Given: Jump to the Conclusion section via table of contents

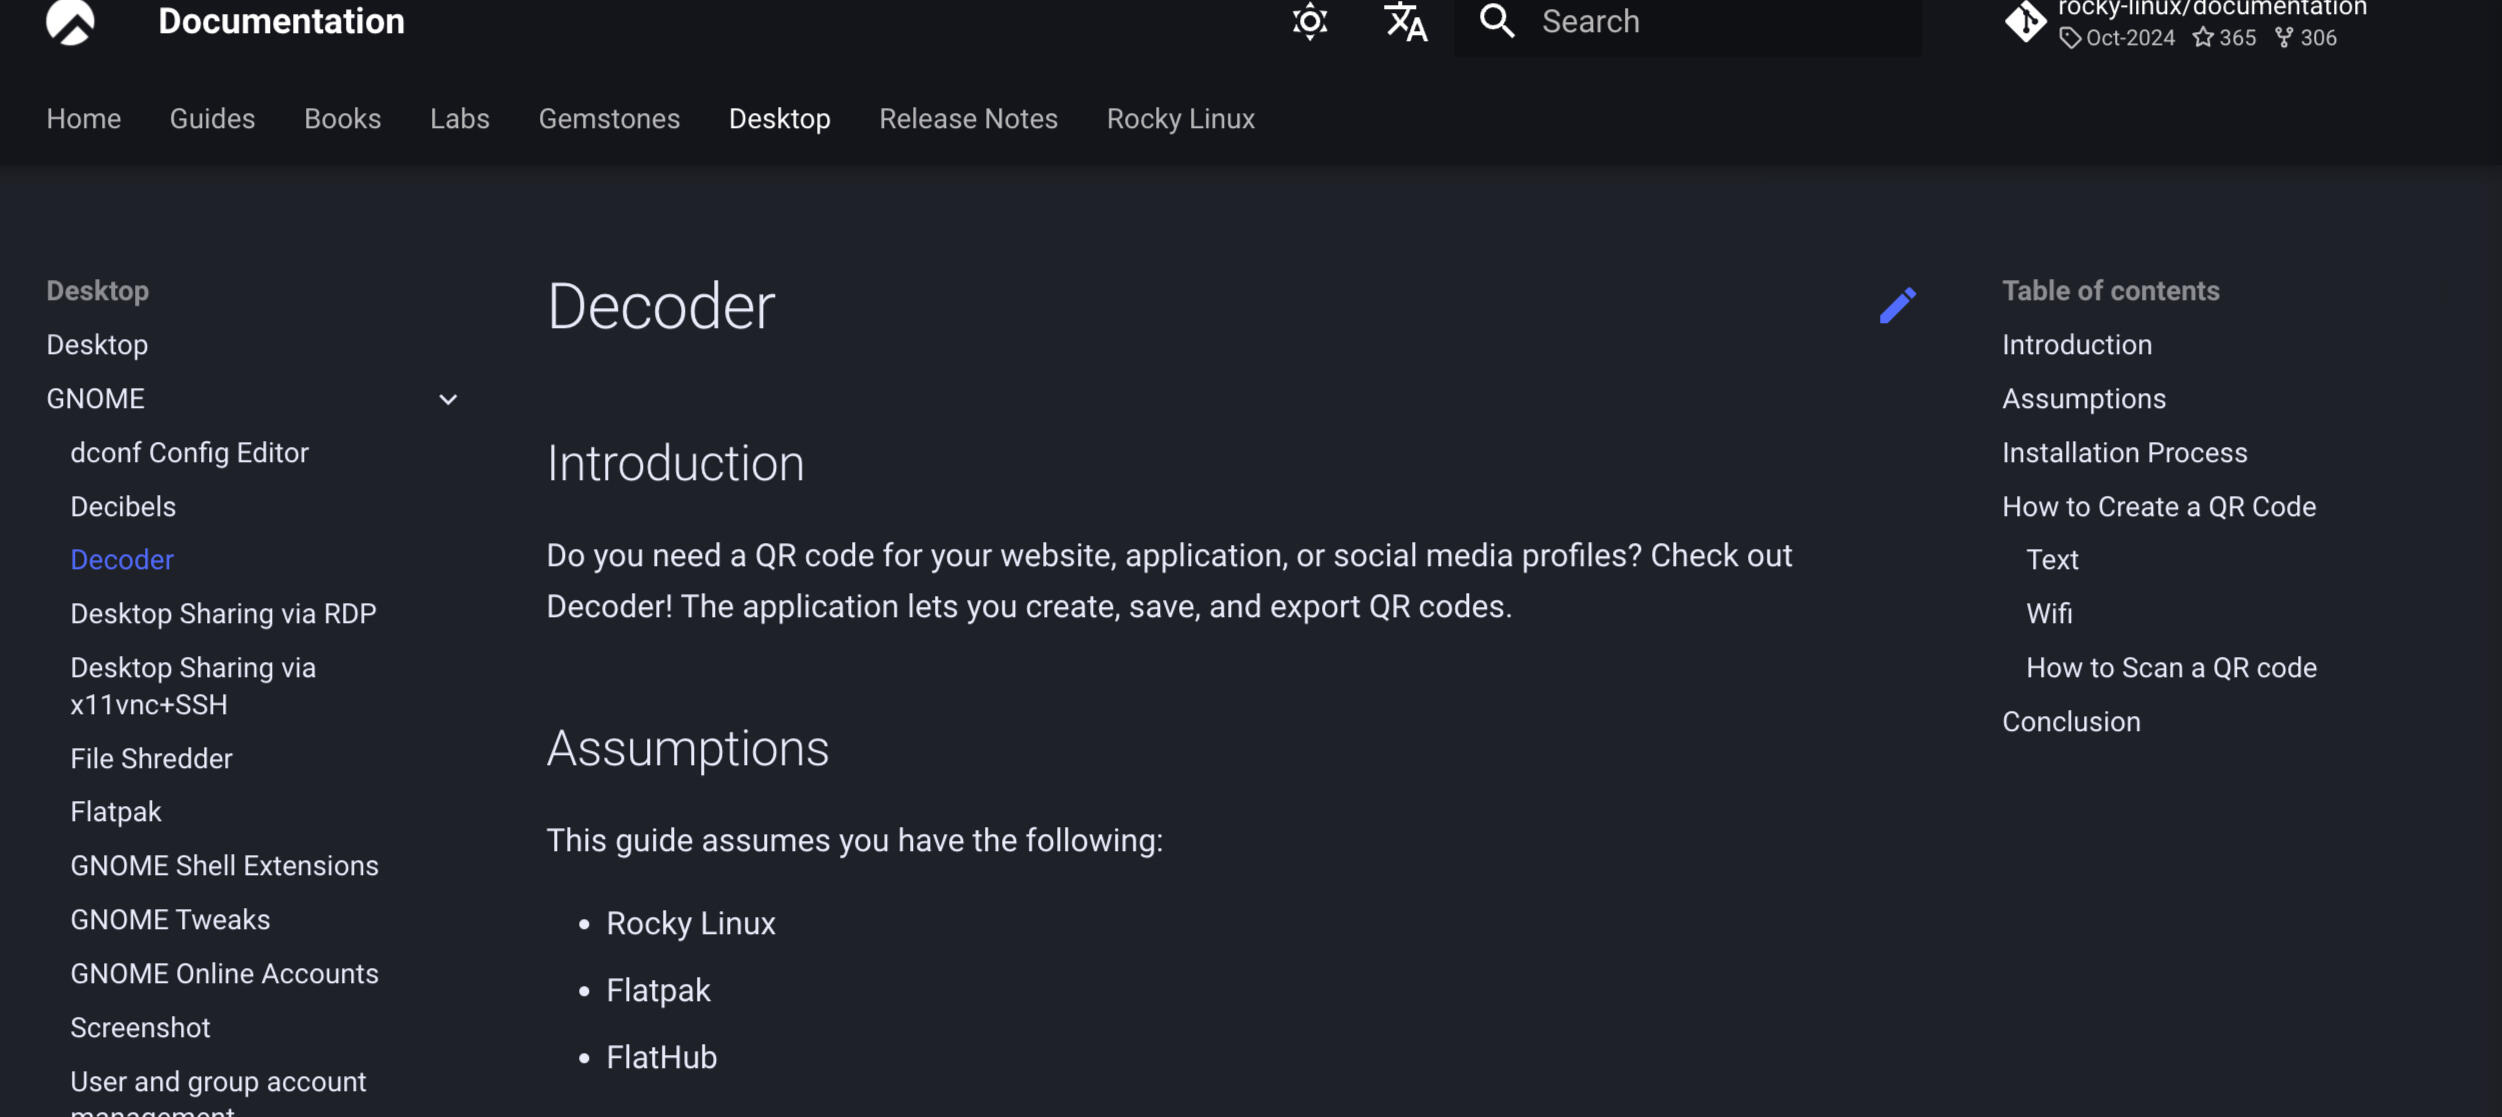Looking at the screenshot, I should (2071, 721).
